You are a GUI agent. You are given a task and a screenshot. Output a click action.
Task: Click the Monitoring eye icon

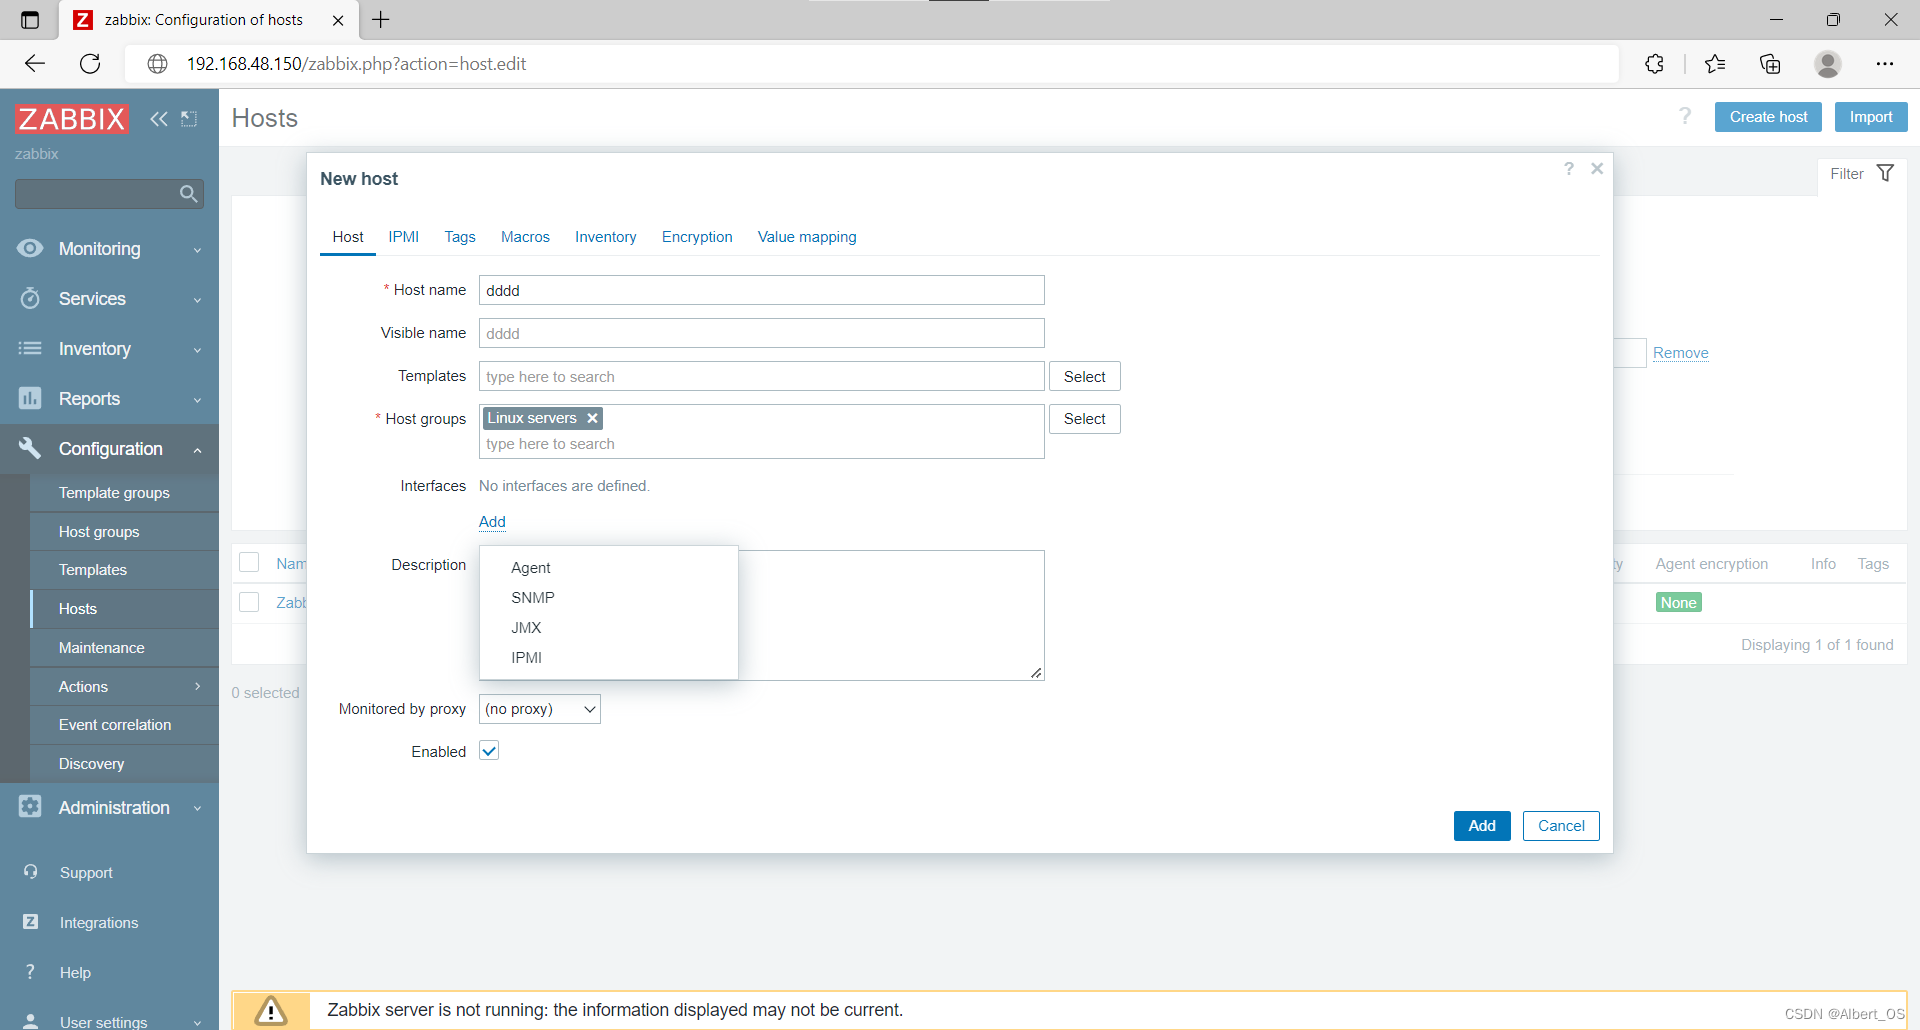click(30, 248)
